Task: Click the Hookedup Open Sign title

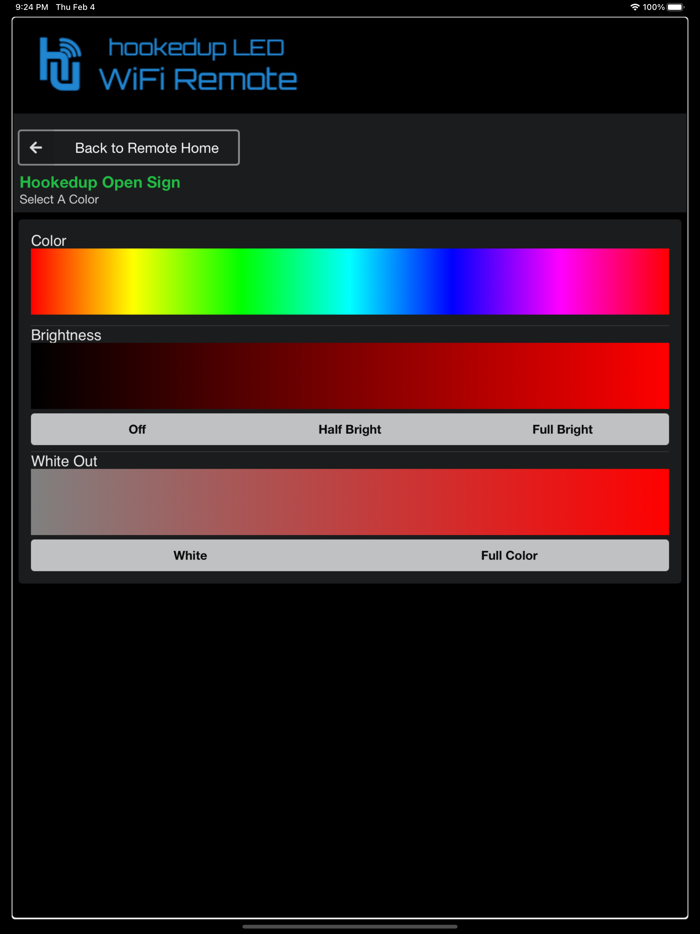Action: [x=100, y=182]
